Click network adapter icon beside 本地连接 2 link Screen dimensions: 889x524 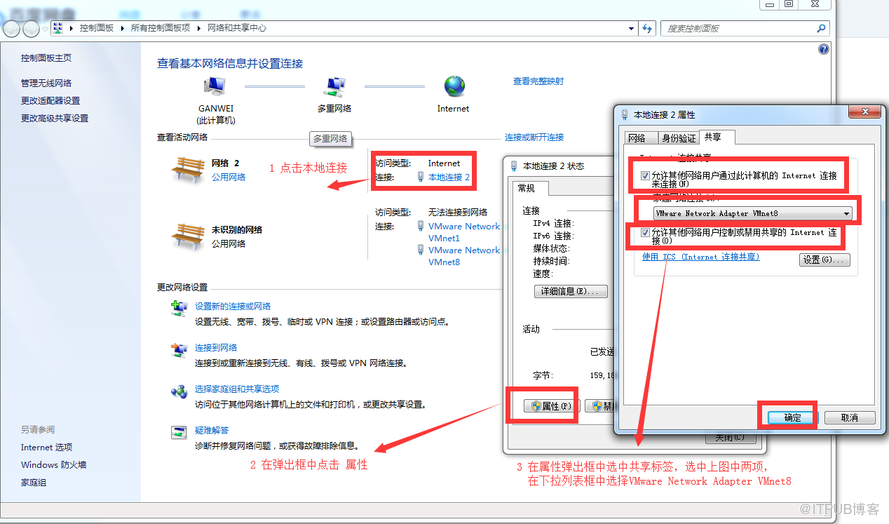tap(421, 177)
